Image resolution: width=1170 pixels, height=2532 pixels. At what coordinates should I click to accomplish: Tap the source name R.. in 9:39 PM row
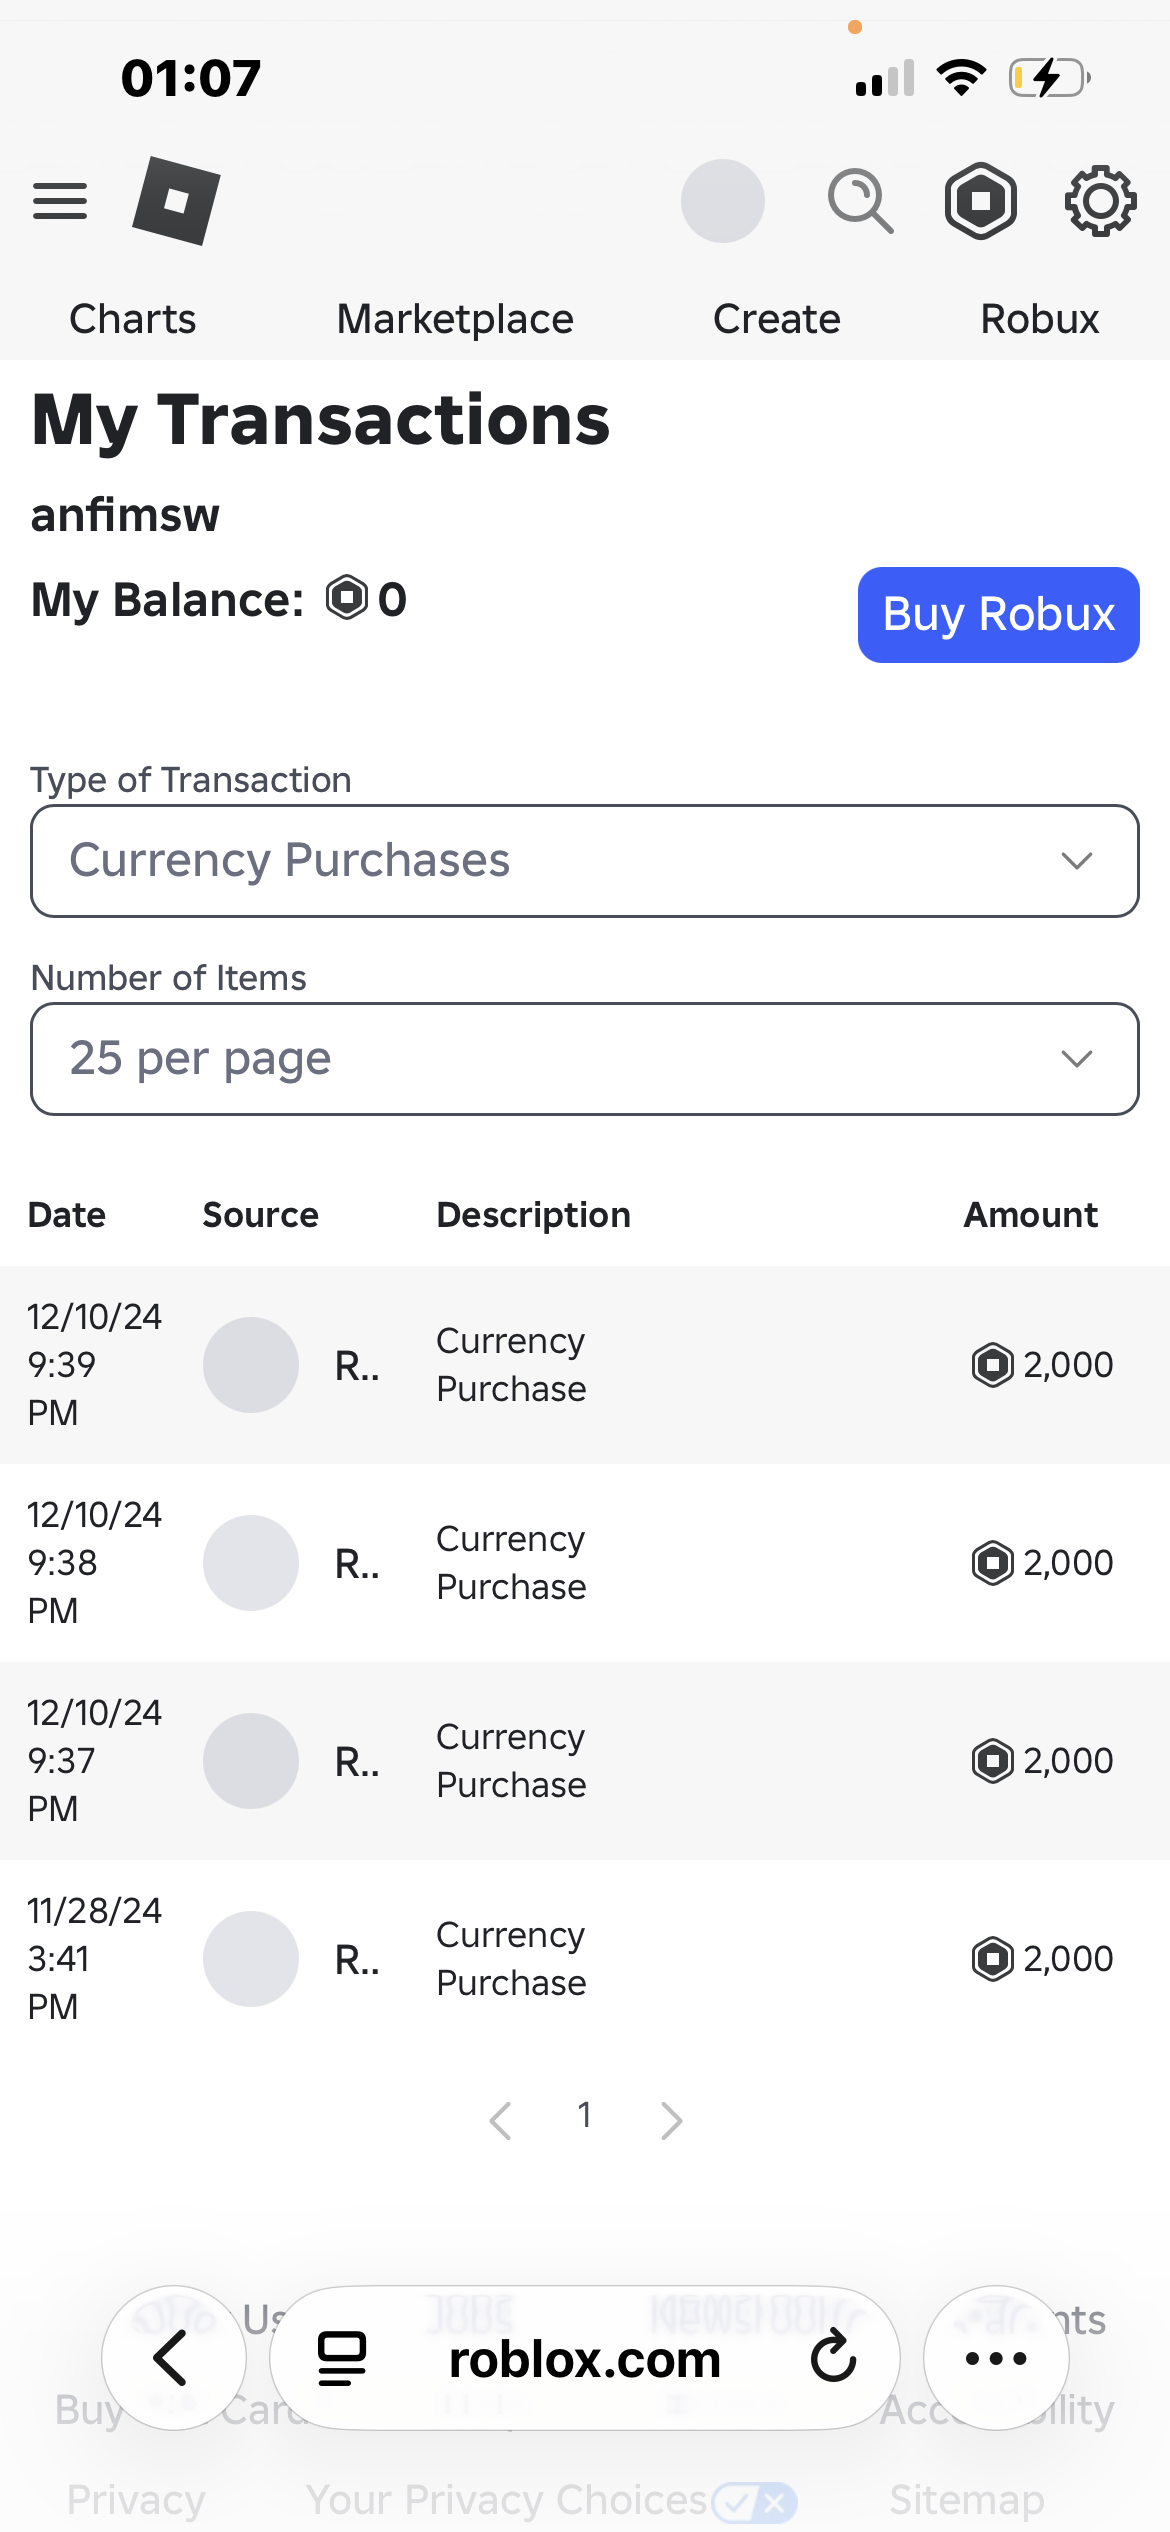[x=357, y=1365]
